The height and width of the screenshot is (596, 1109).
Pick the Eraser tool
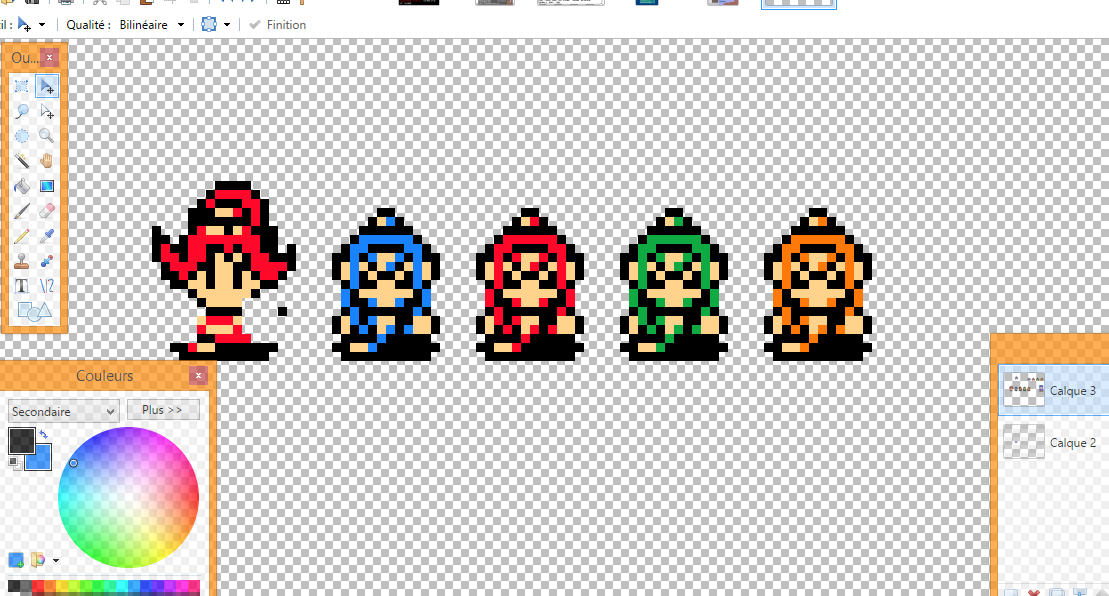[x=47, y=211]
